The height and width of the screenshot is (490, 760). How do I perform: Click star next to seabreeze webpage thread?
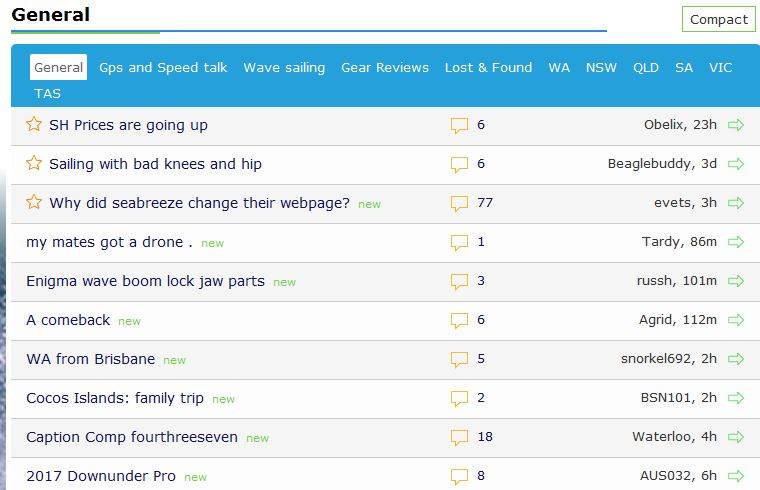pyautogui.click(x=34, y=203)
